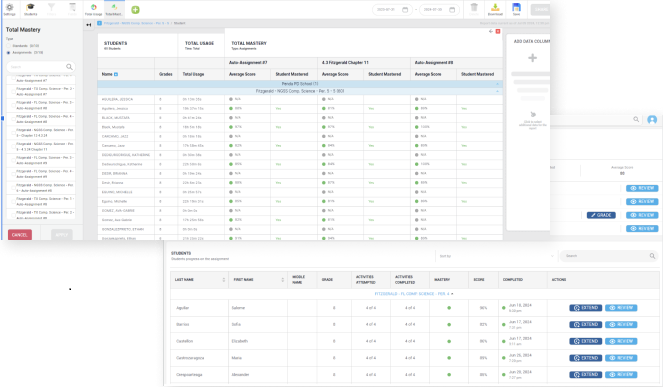Check Fitzgerald FL Comp. Science Per. 4 Auto-Assignment #8

13,119
